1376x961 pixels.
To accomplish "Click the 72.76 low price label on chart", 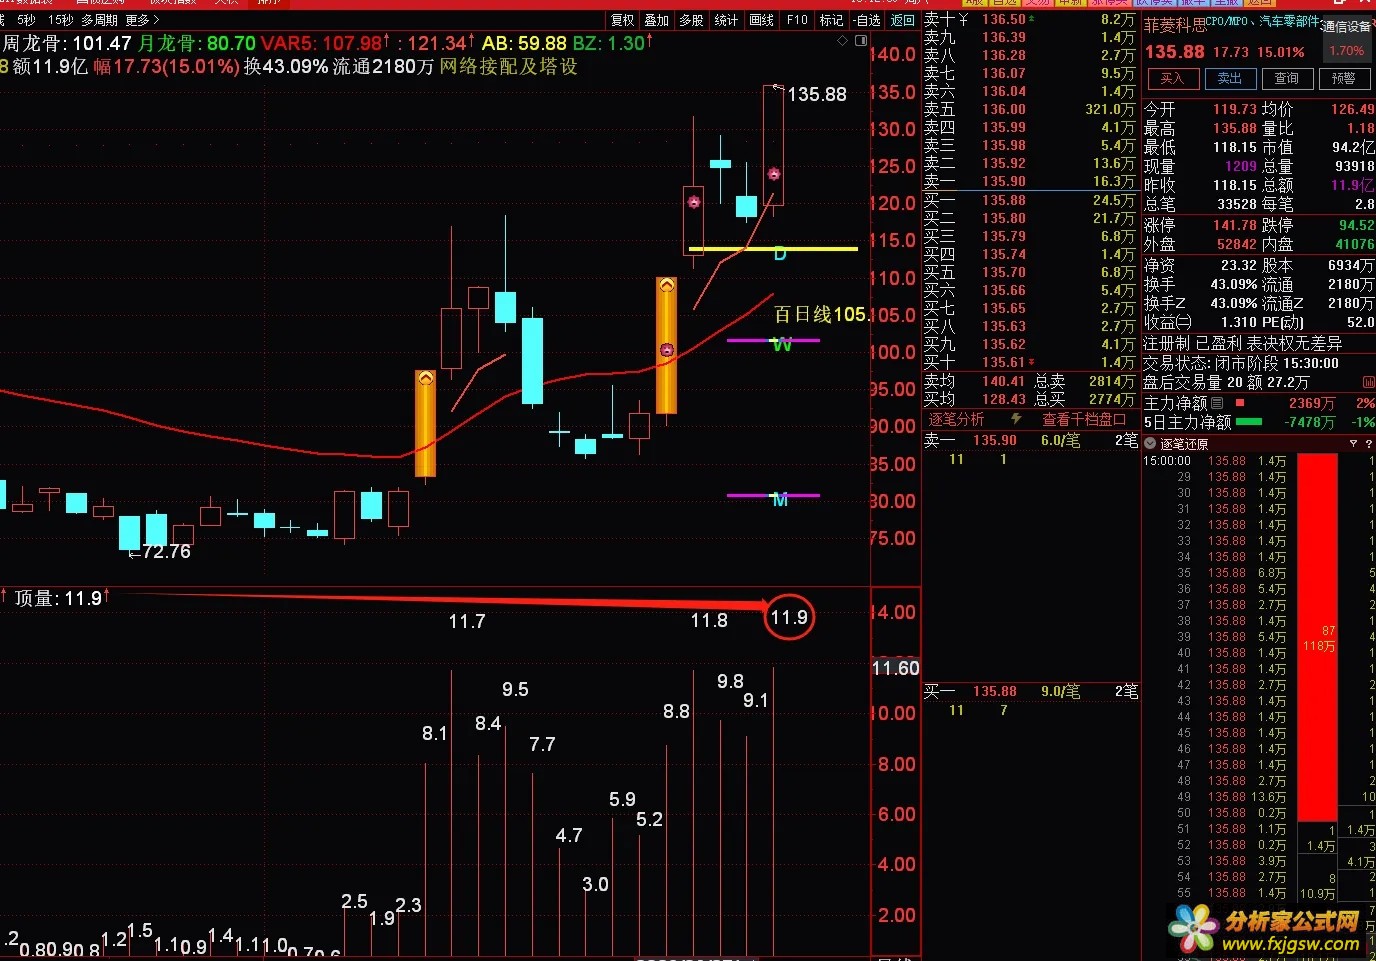I will click(x=166, y=551).
